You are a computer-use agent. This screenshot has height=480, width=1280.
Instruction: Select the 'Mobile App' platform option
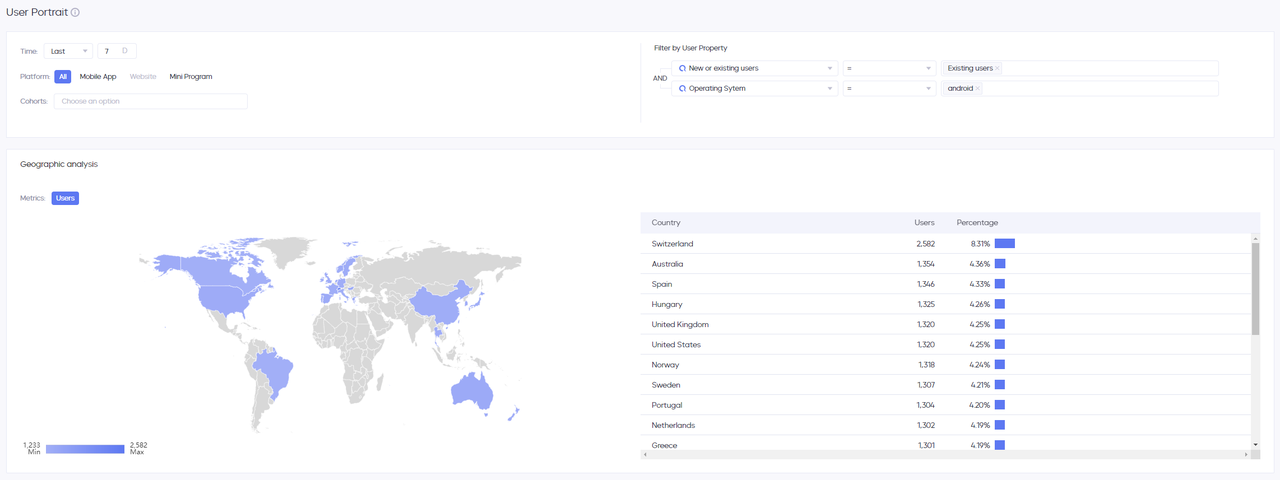tap(98, 76)
